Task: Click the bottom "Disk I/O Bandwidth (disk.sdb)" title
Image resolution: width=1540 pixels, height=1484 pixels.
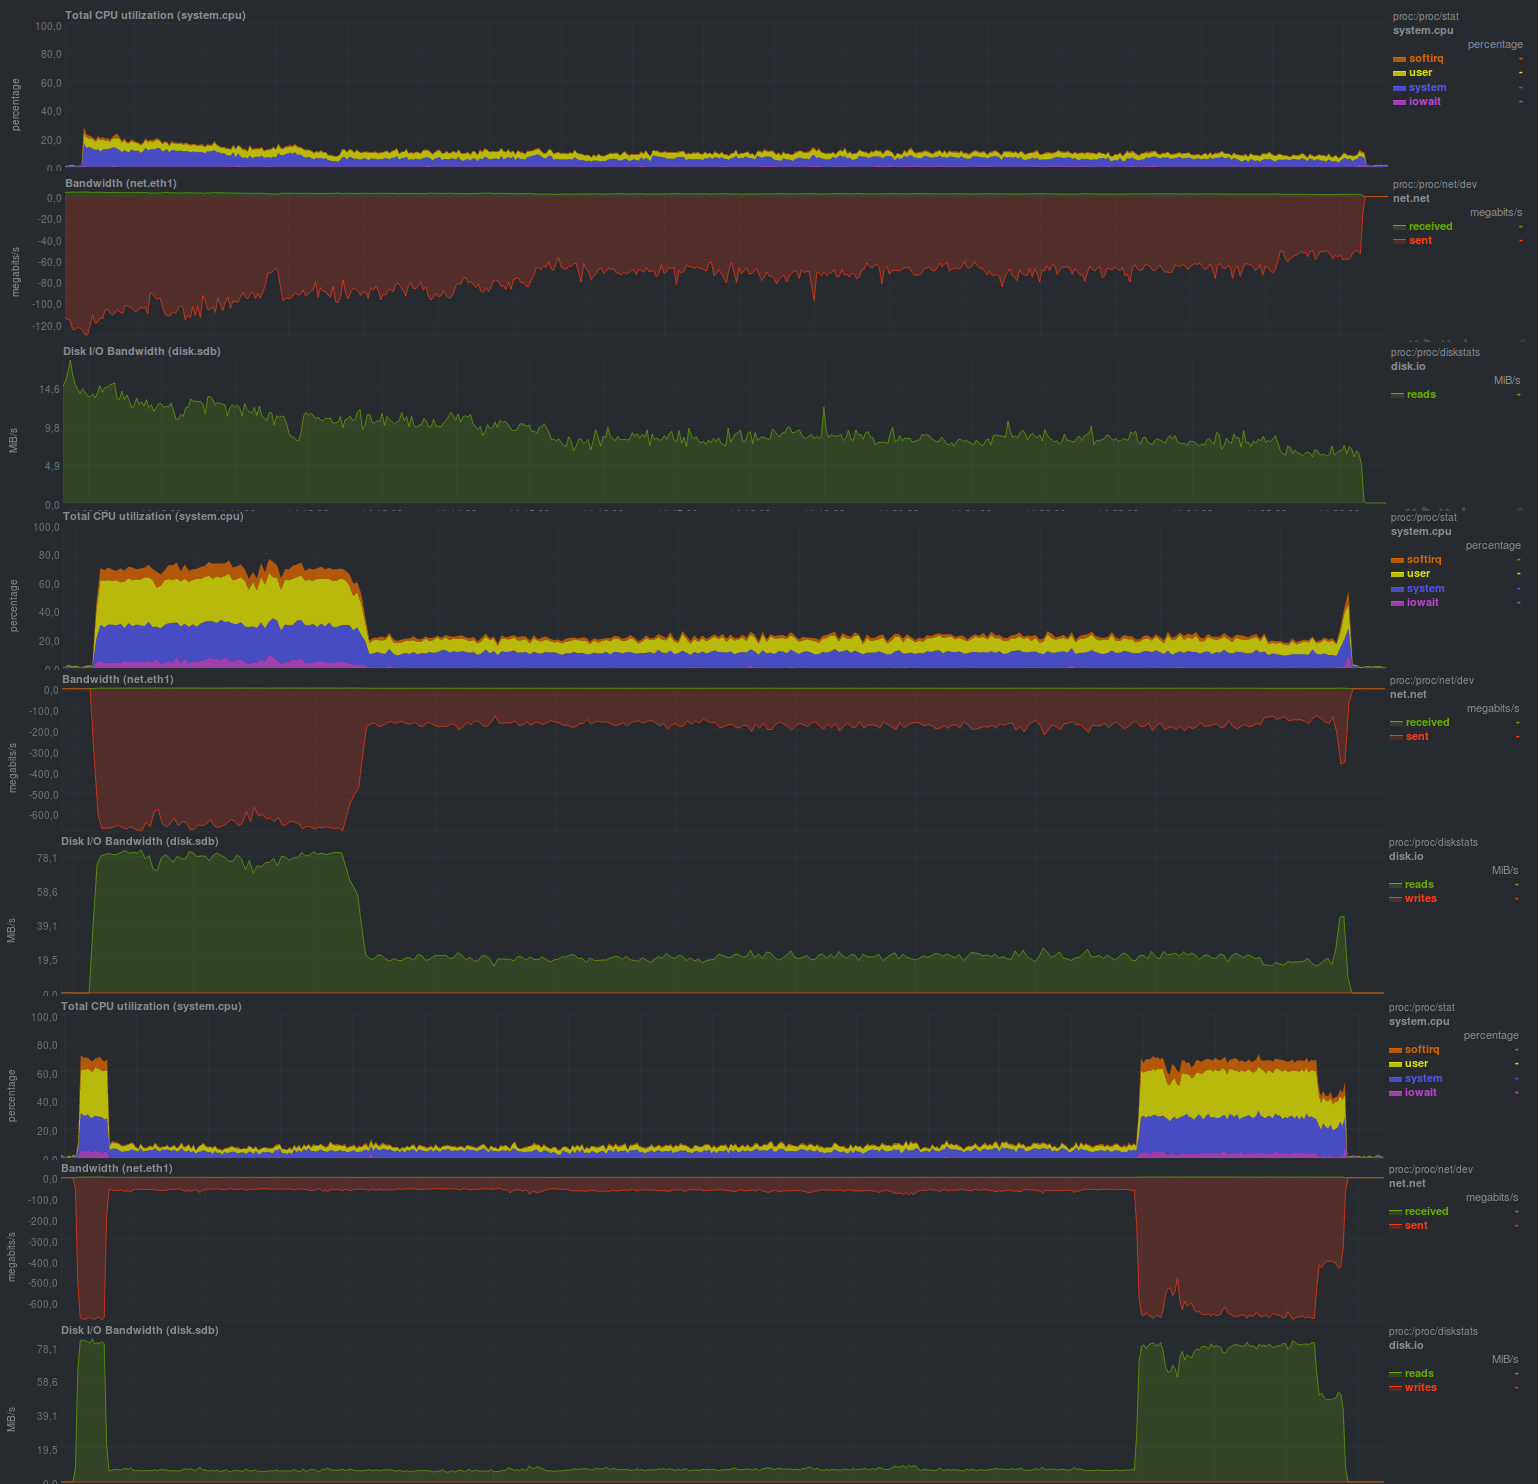Action: (140, 1331)
